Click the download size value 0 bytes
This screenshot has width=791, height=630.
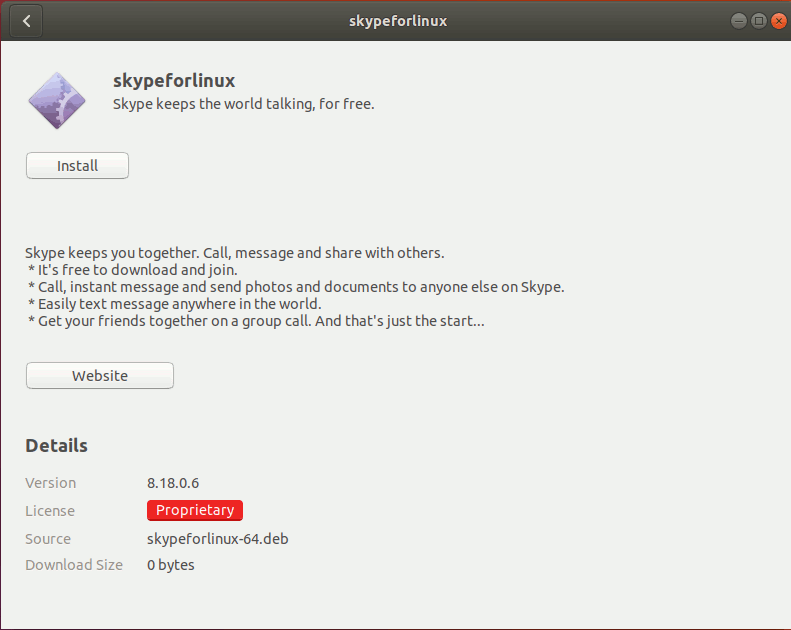click(171, 565)
